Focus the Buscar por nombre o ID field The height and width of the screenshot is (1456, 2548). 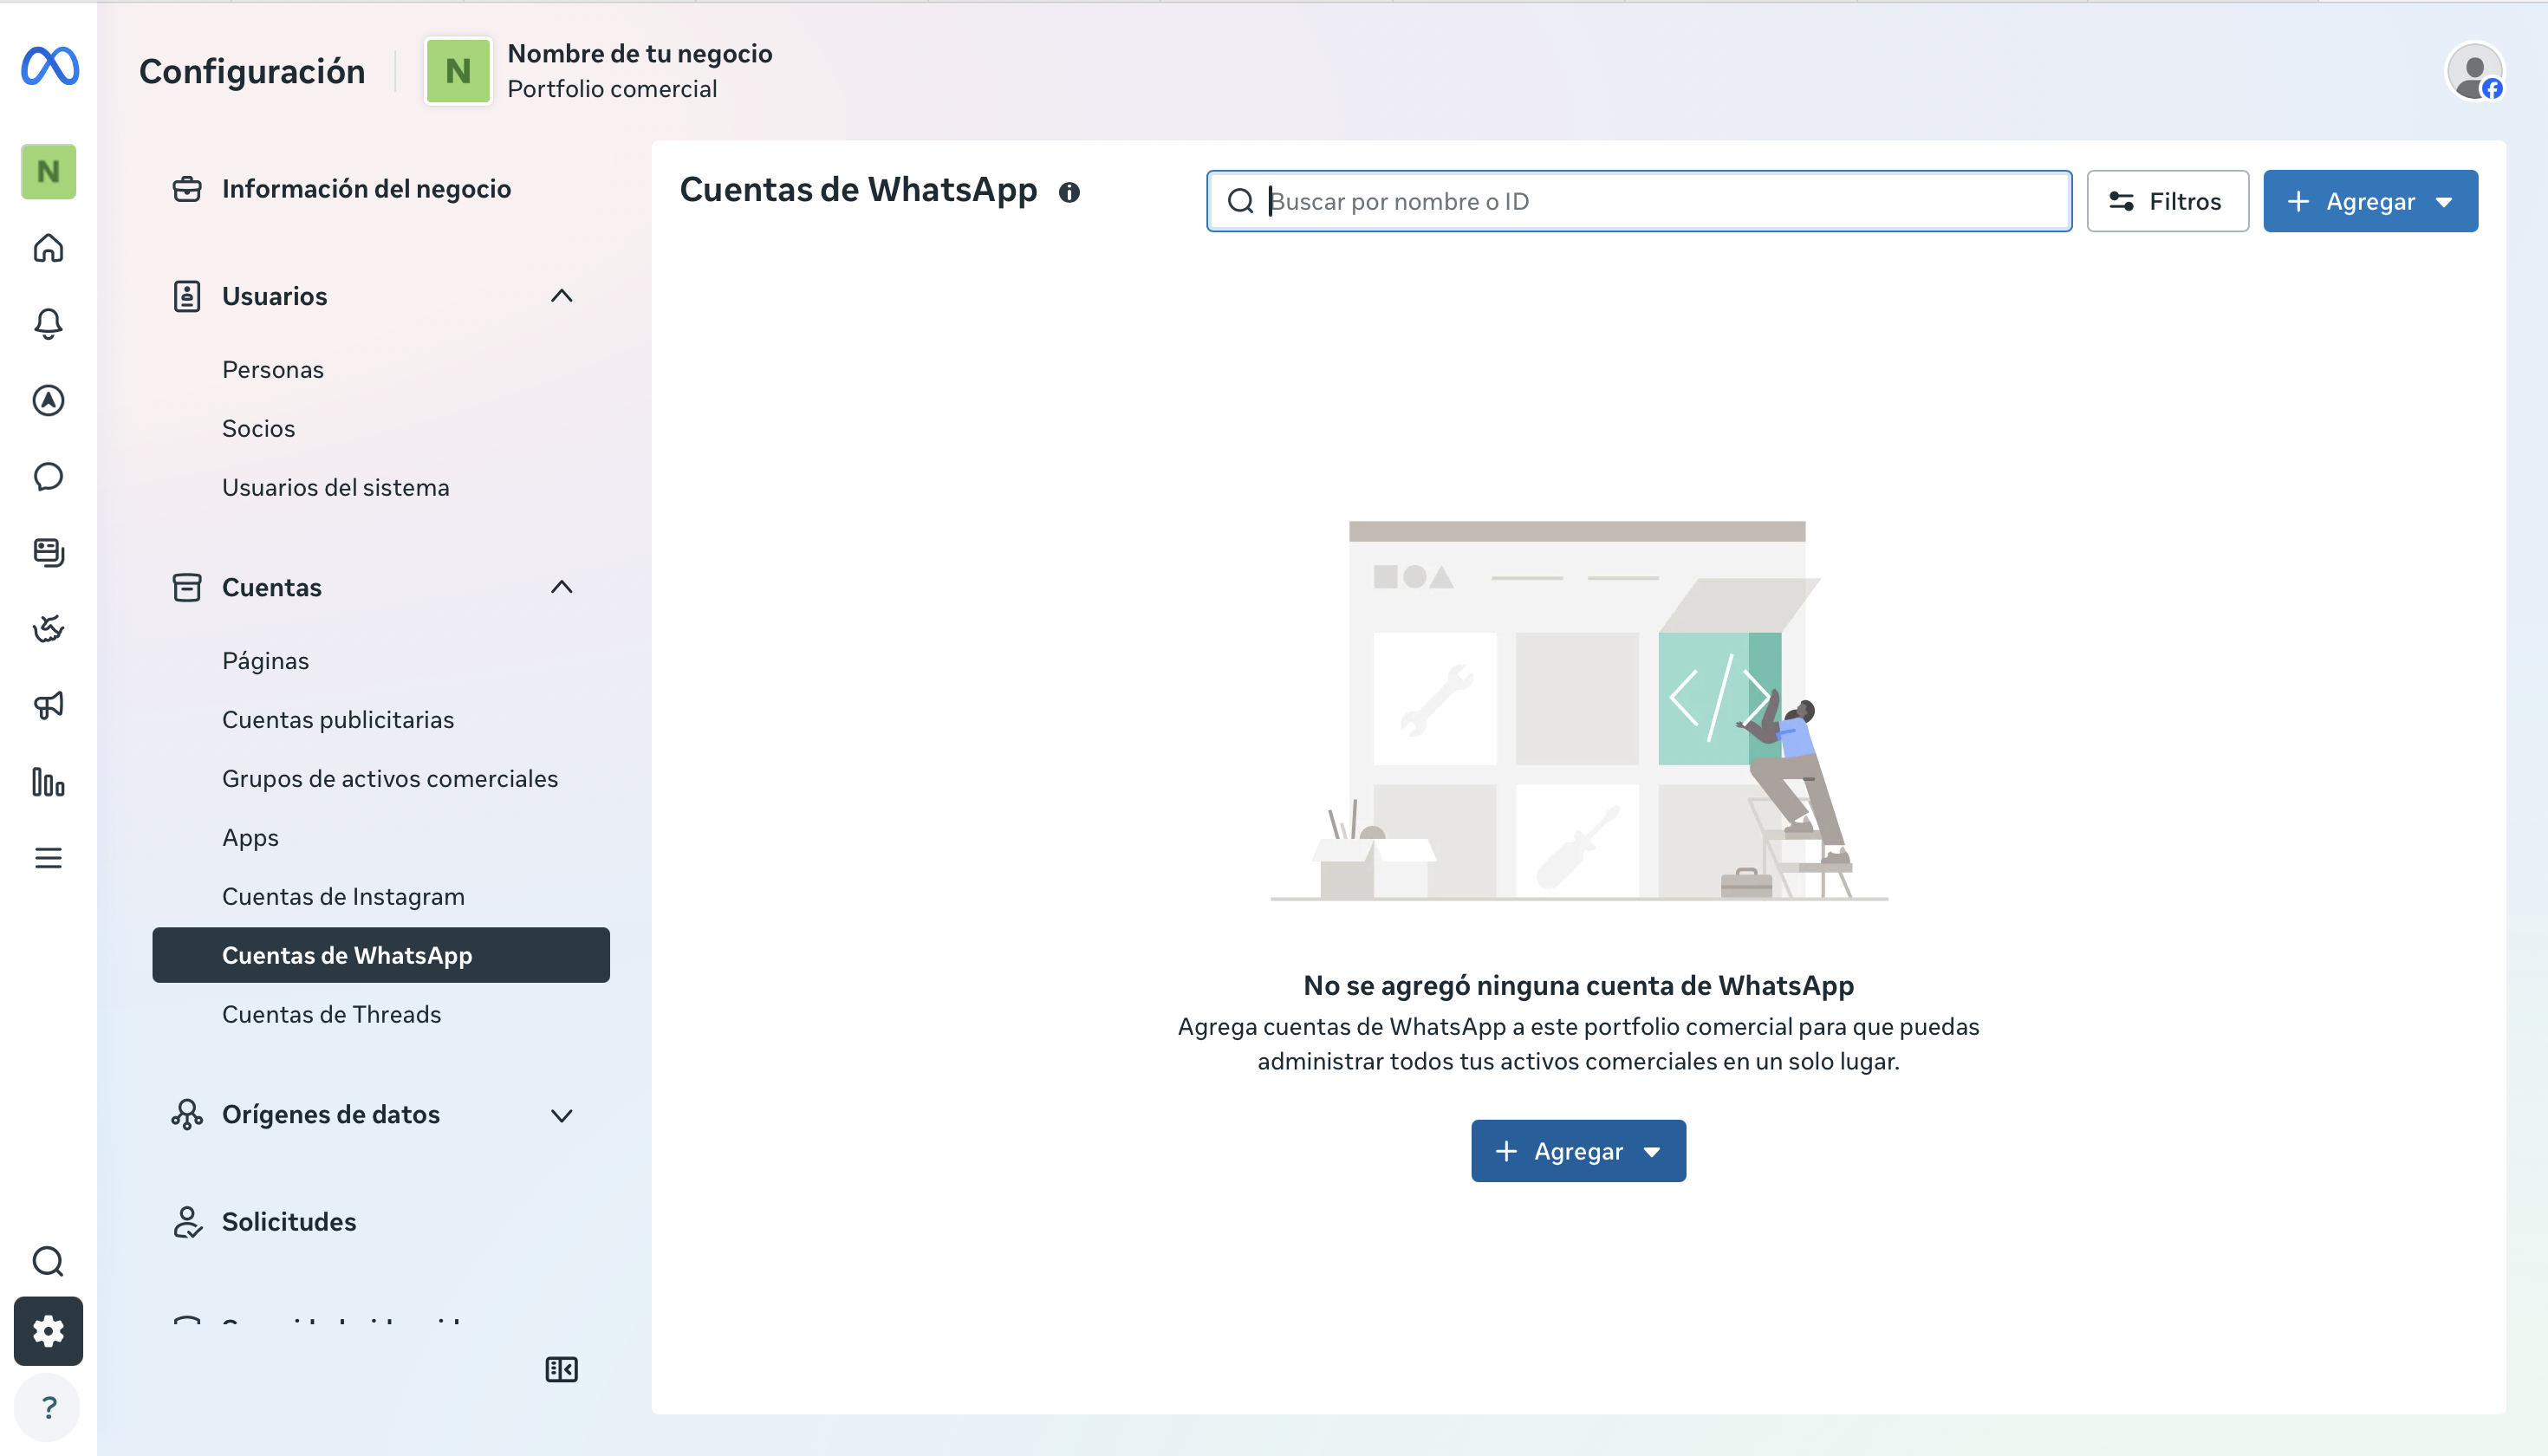click(x=1639, y=201)
